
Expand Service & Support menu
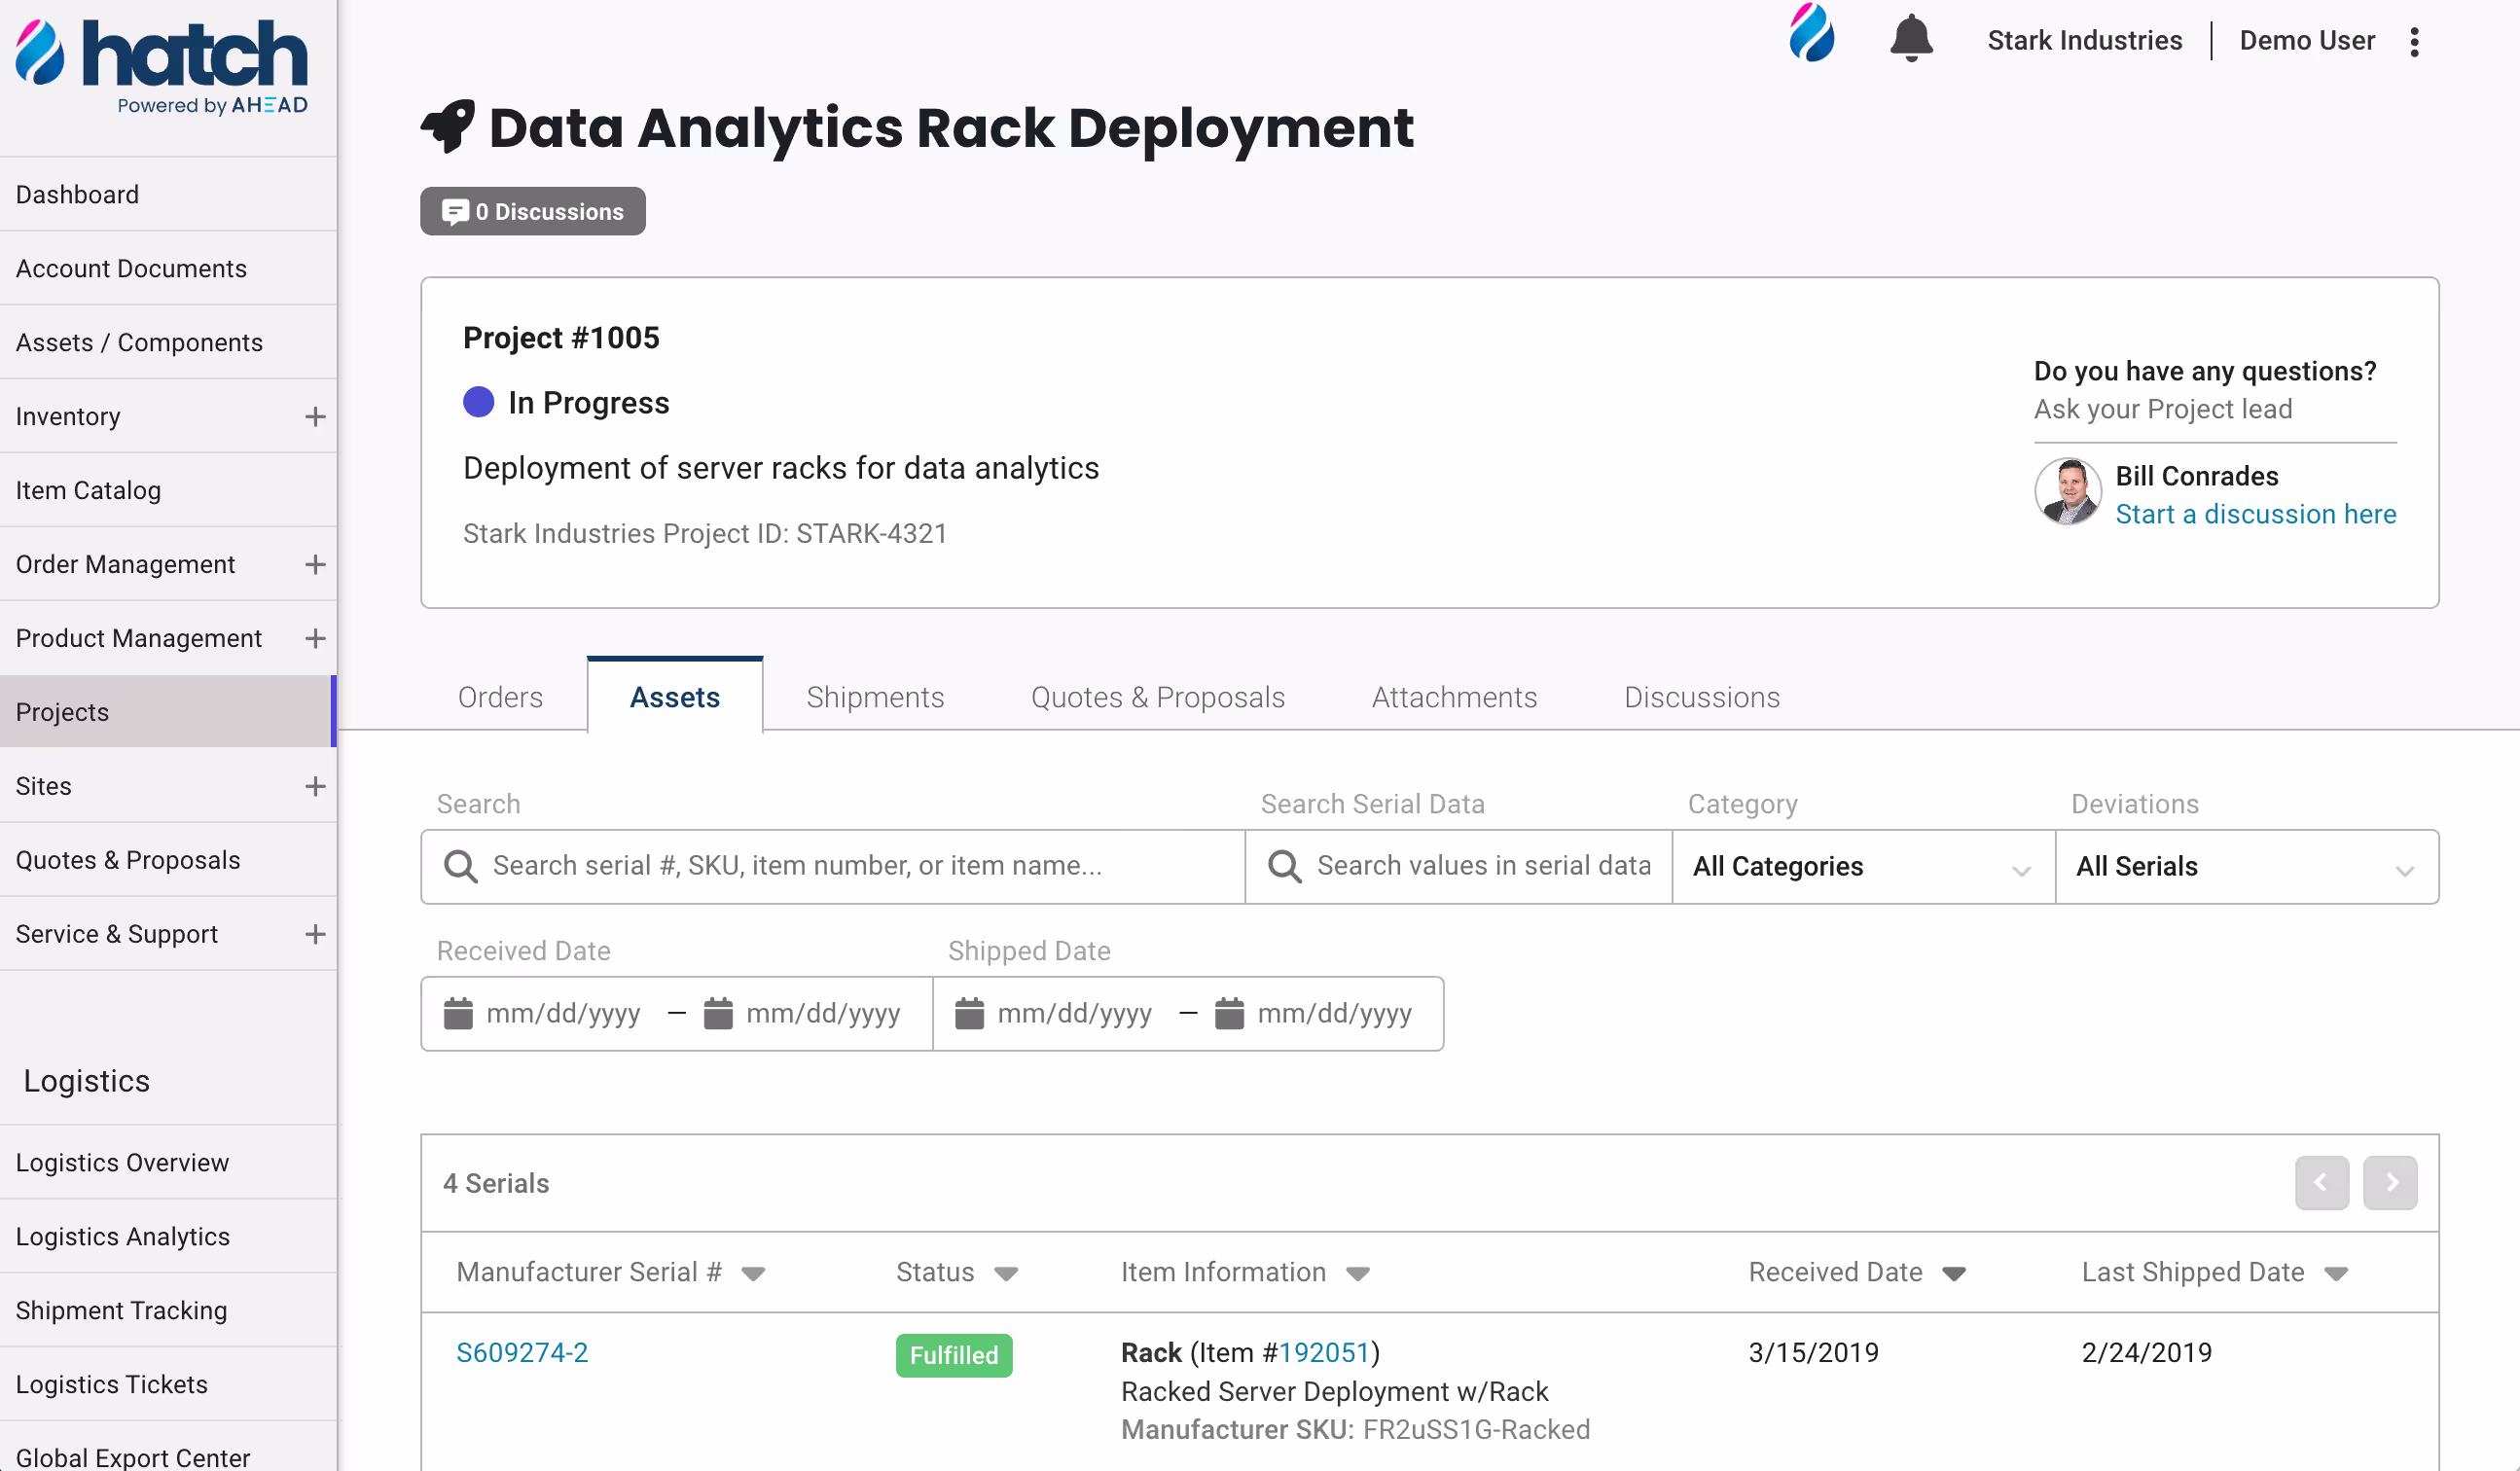tap(315, 934)
